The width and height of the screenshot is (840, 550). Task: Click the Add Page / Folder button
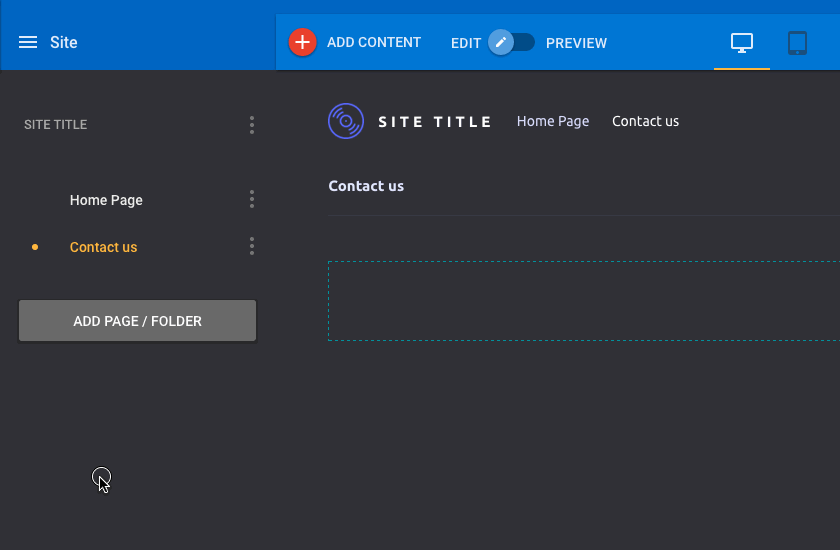(x=138, y=321)
